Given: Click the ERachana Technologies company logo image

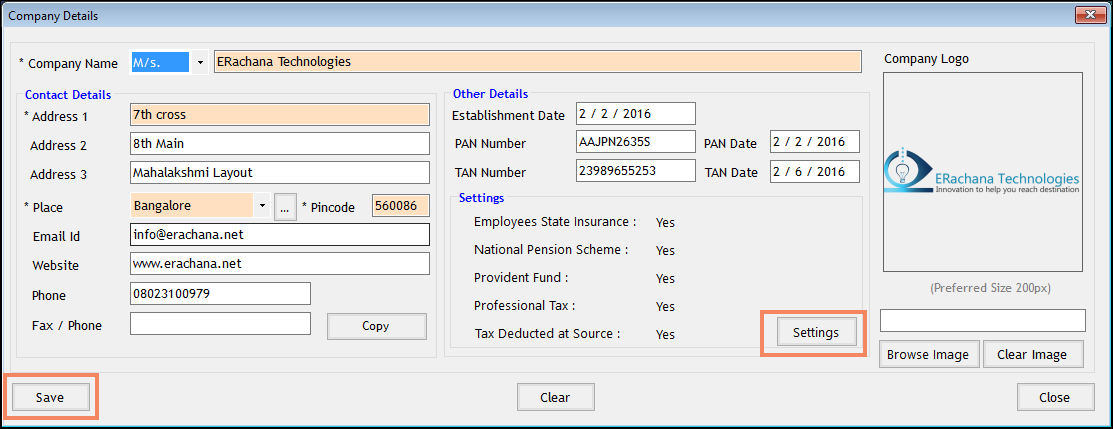Looking at the screenshot, I should click(982, 172).
